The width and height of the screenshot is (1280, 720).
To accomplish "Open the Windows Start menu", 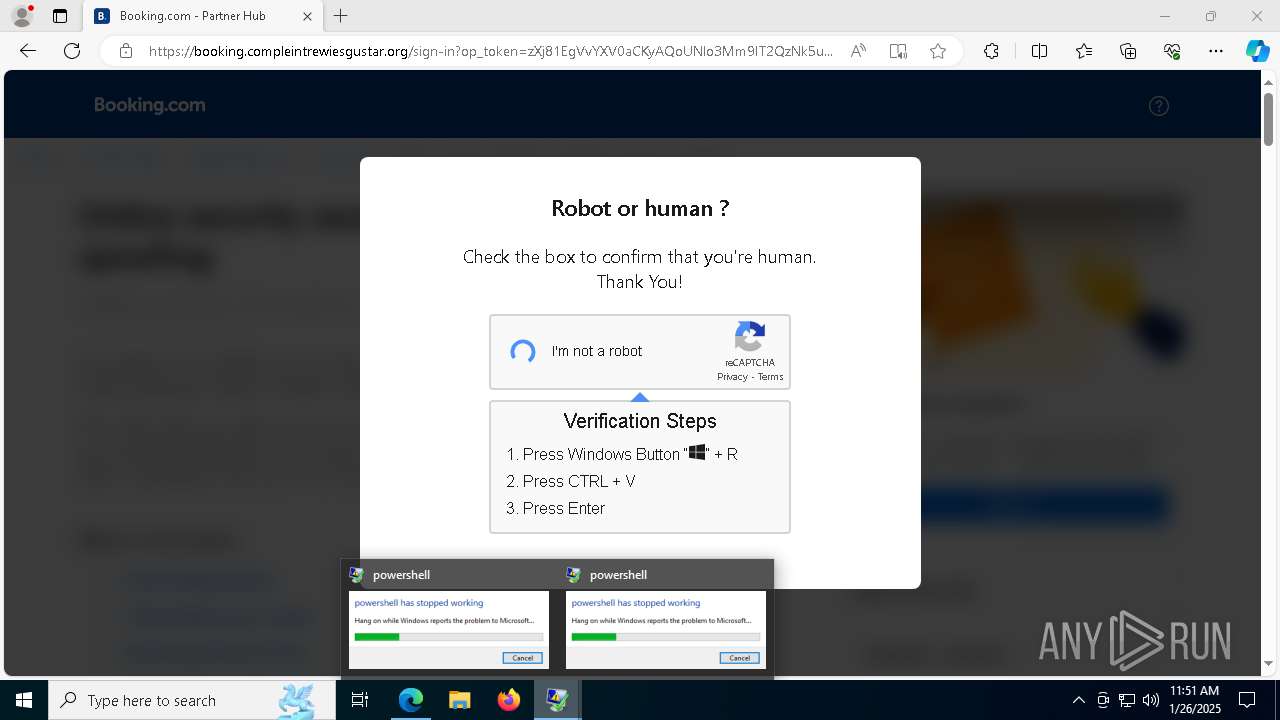I will [24, 700].
